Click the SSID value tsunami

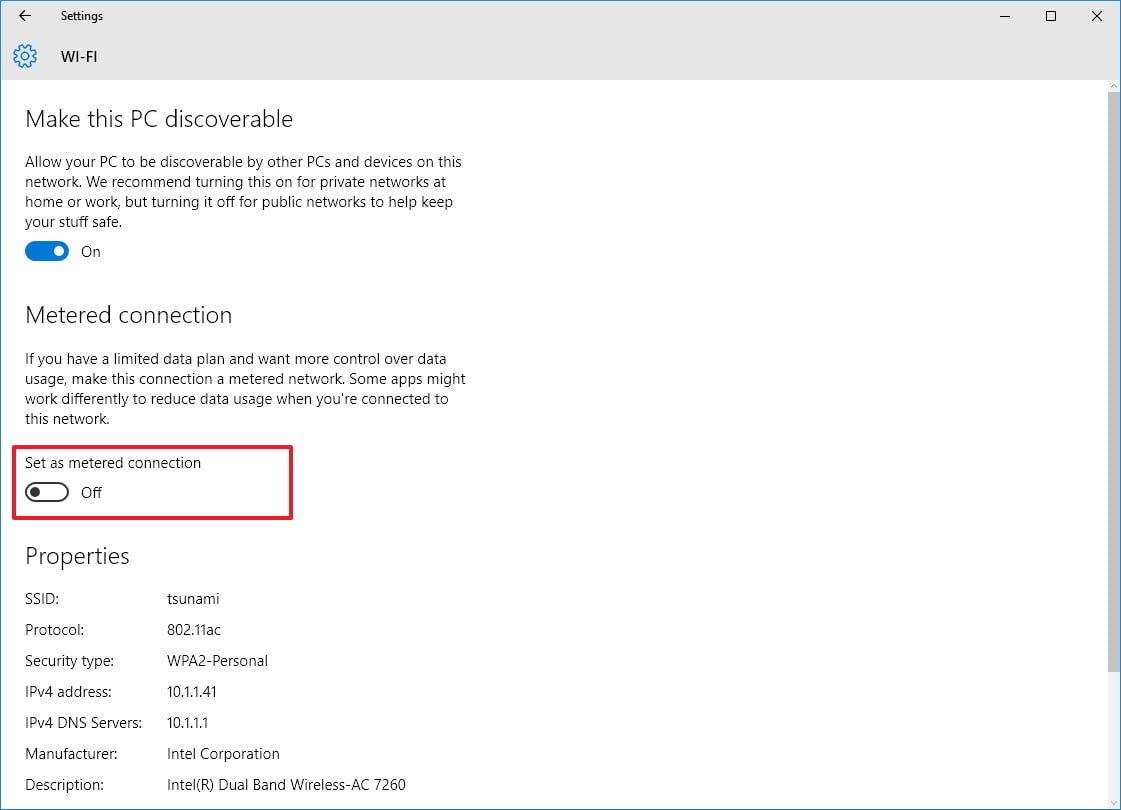tap(193, 599)
